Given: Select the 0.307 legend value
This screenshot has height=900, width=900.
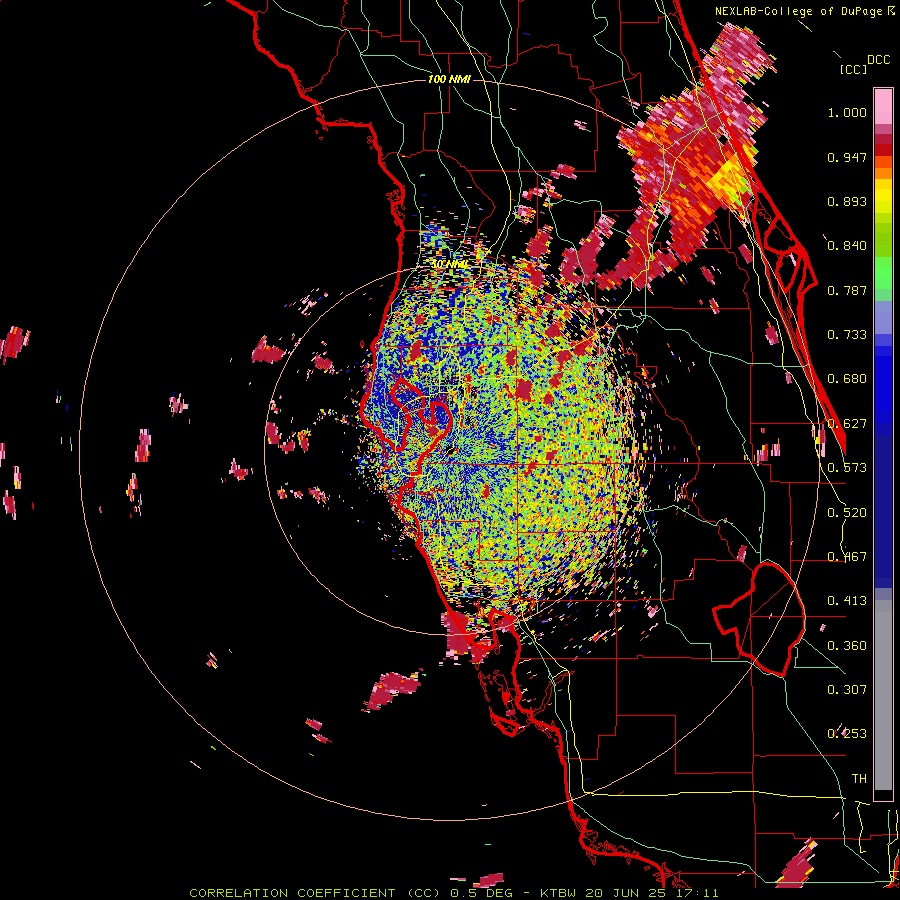Looking at the screenshot, I should tap(847, 690).
